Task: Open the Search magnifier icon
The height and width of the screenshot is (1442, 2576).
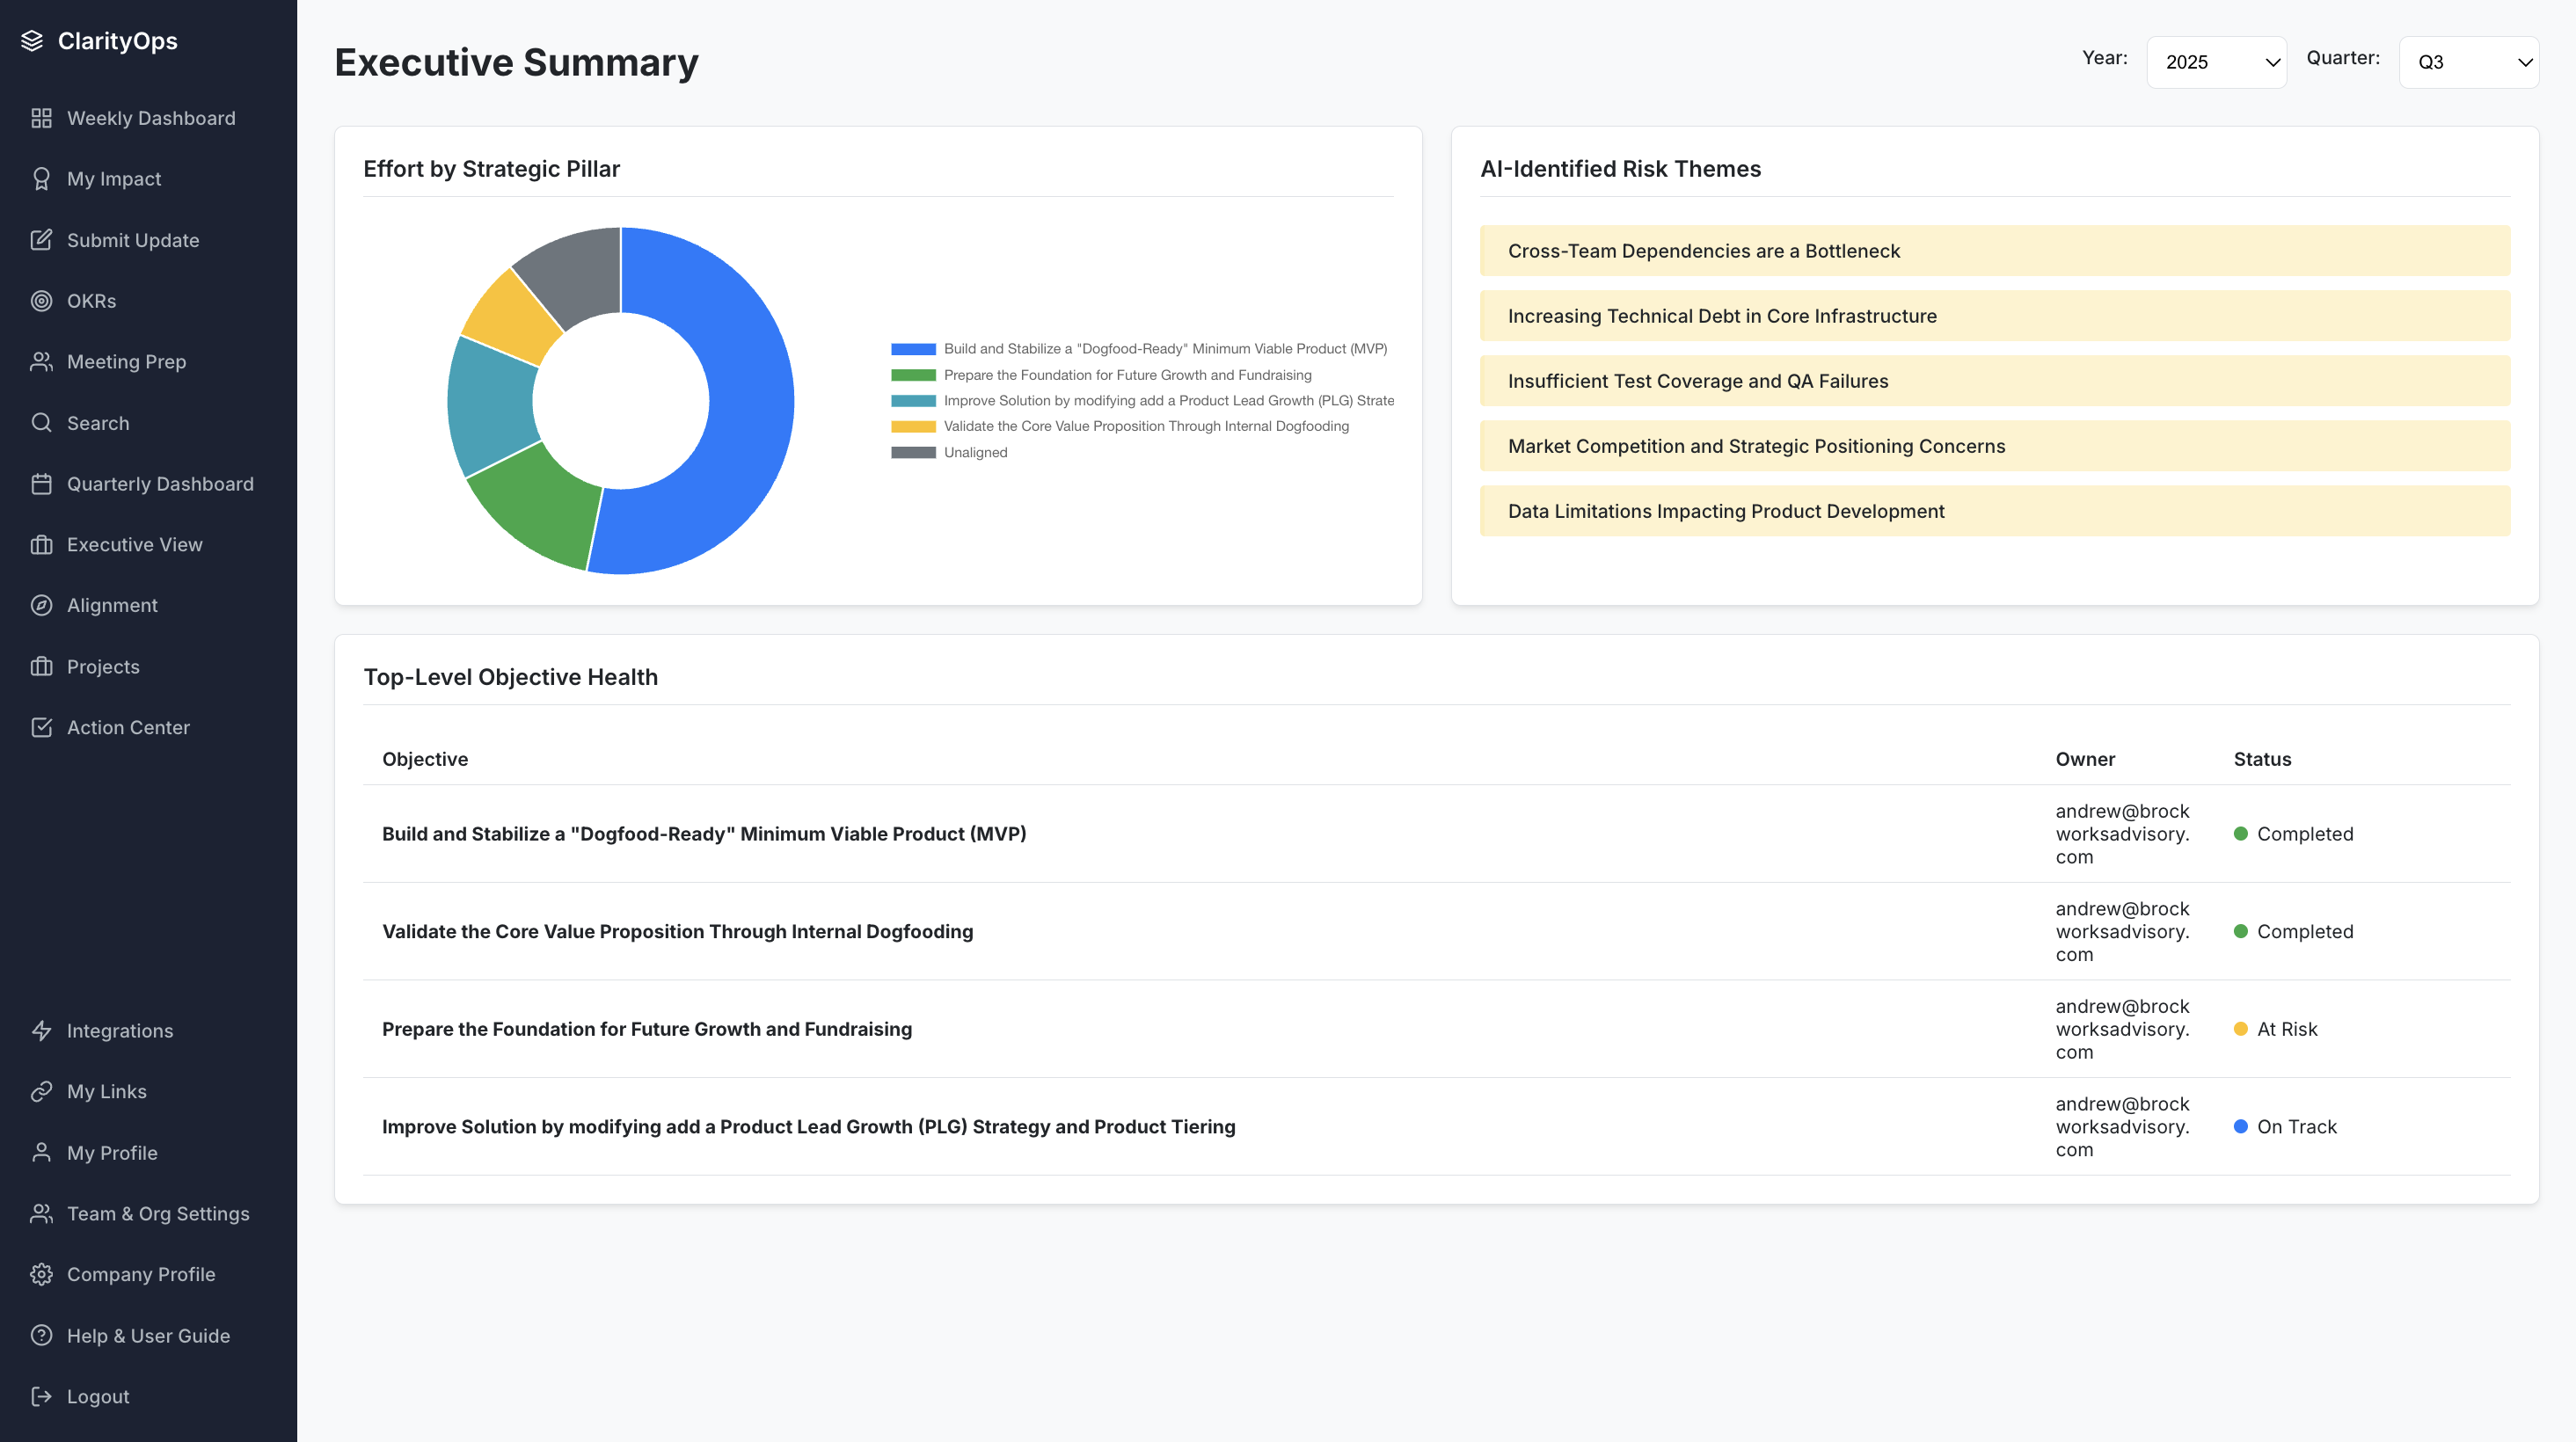Action: coord(41,422)
